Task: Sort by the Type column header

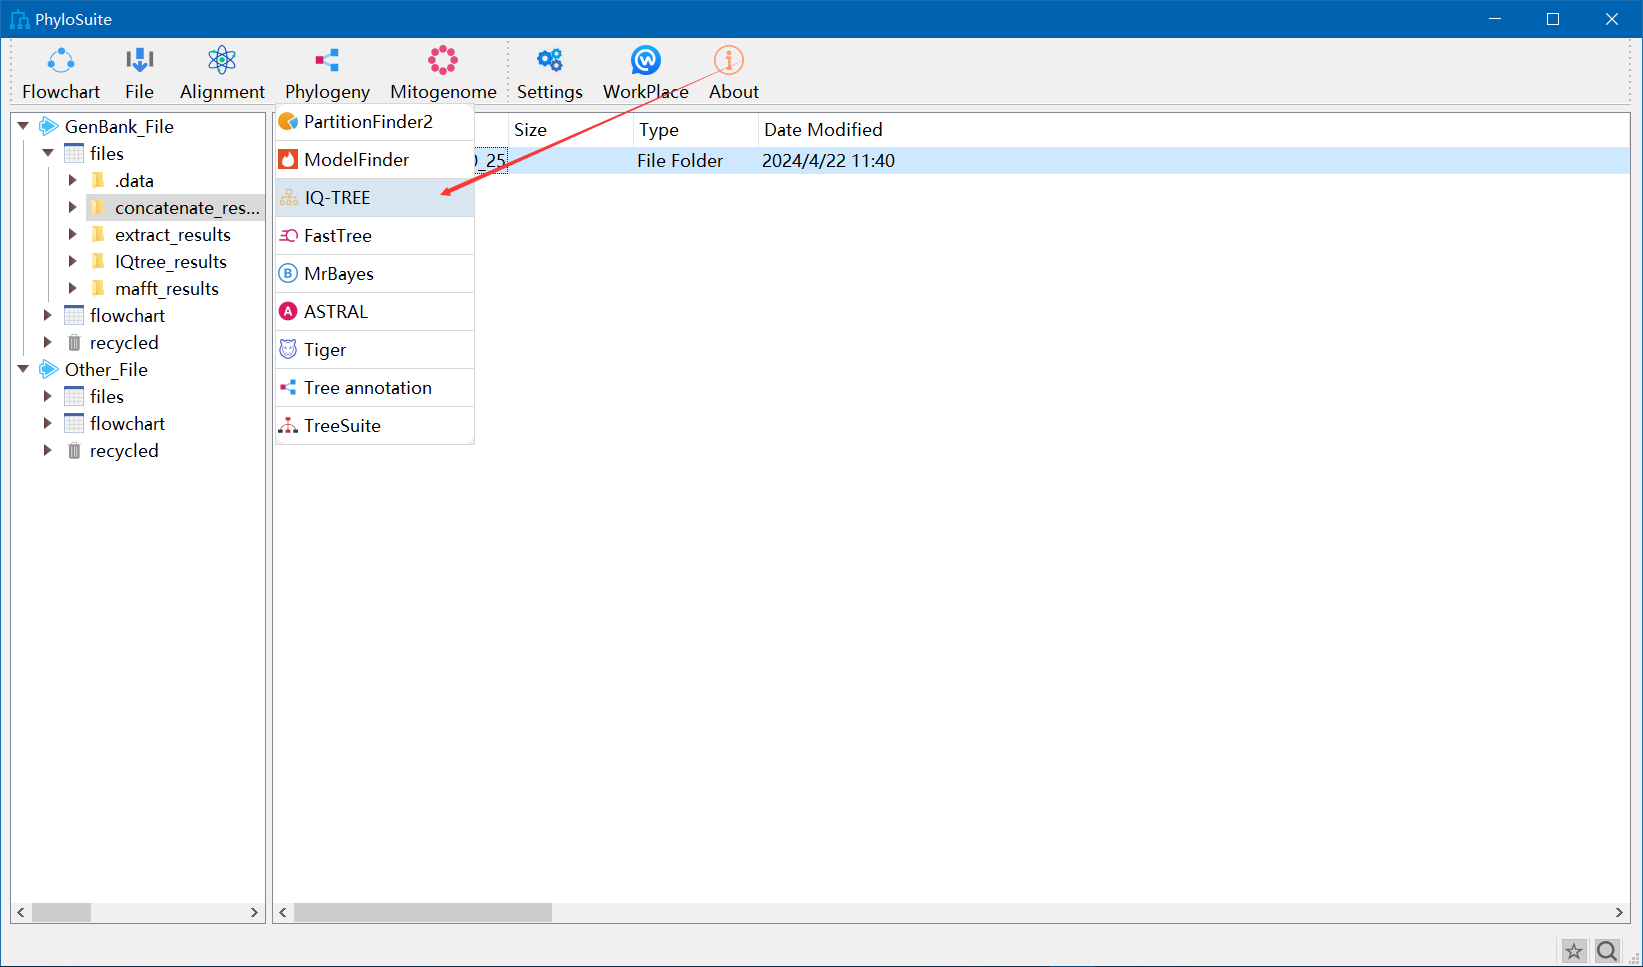Action: tap(695, 130)
